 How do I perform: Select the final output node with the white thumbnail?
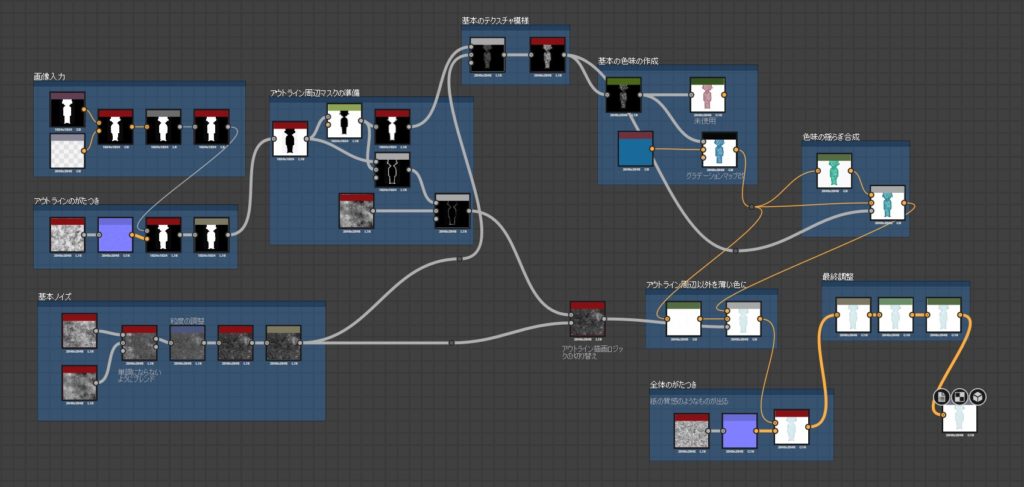[x=960, y=420]
